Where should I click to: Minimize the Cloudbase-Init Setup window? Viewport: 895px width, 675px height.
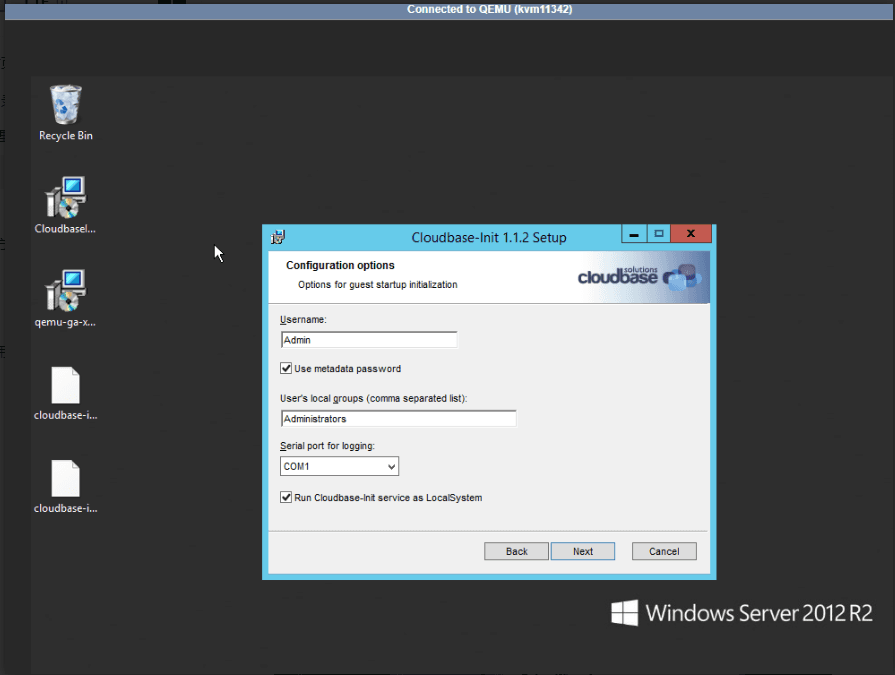[x=634, y=234]
